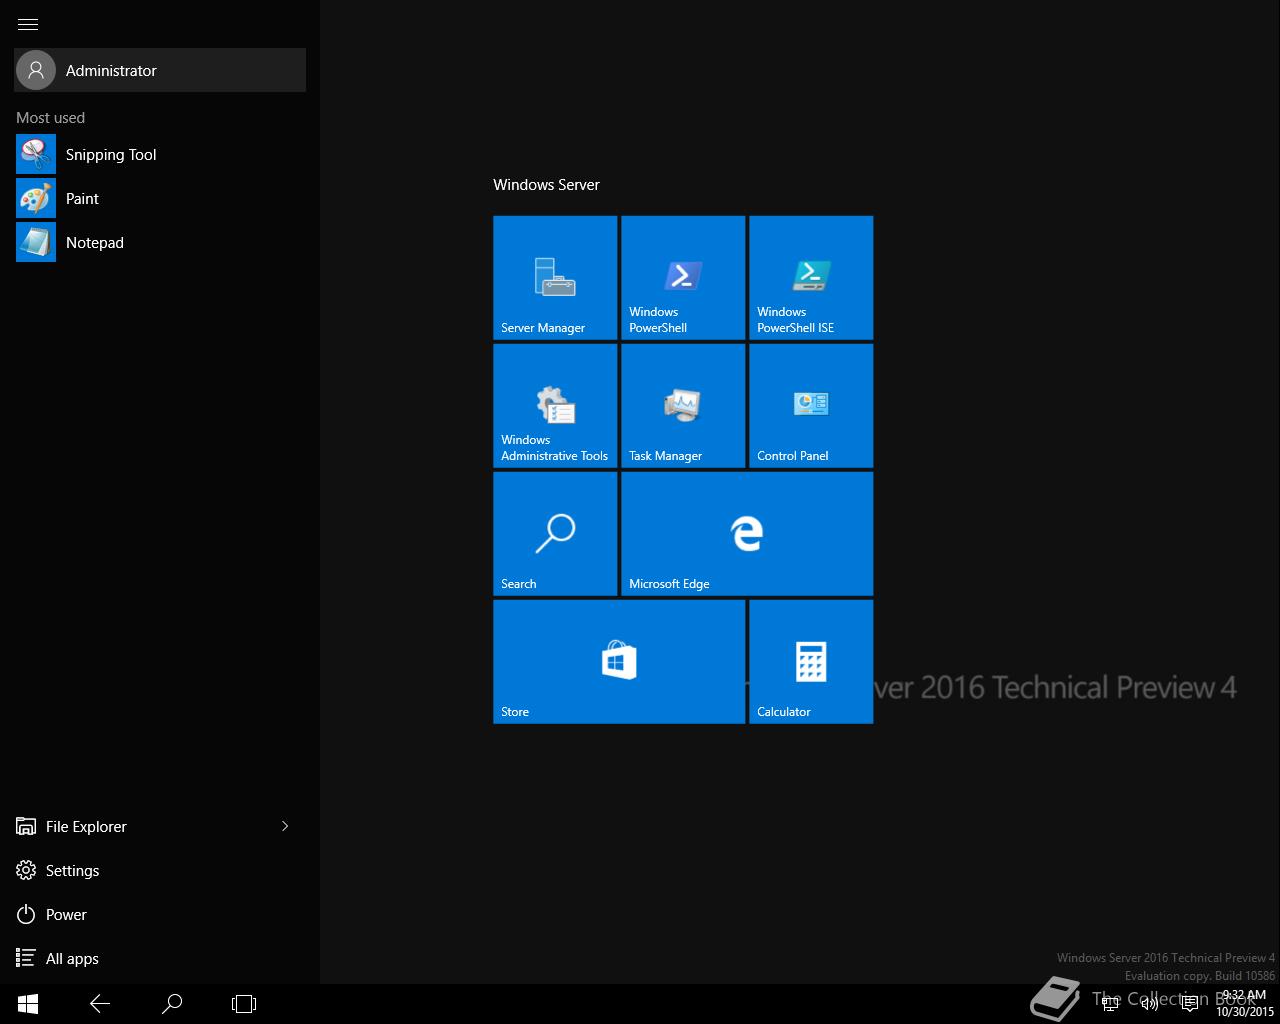Open the Control Panel tile
The width and height of the screenshot is (1280, 1024).
tap(811, 405)
